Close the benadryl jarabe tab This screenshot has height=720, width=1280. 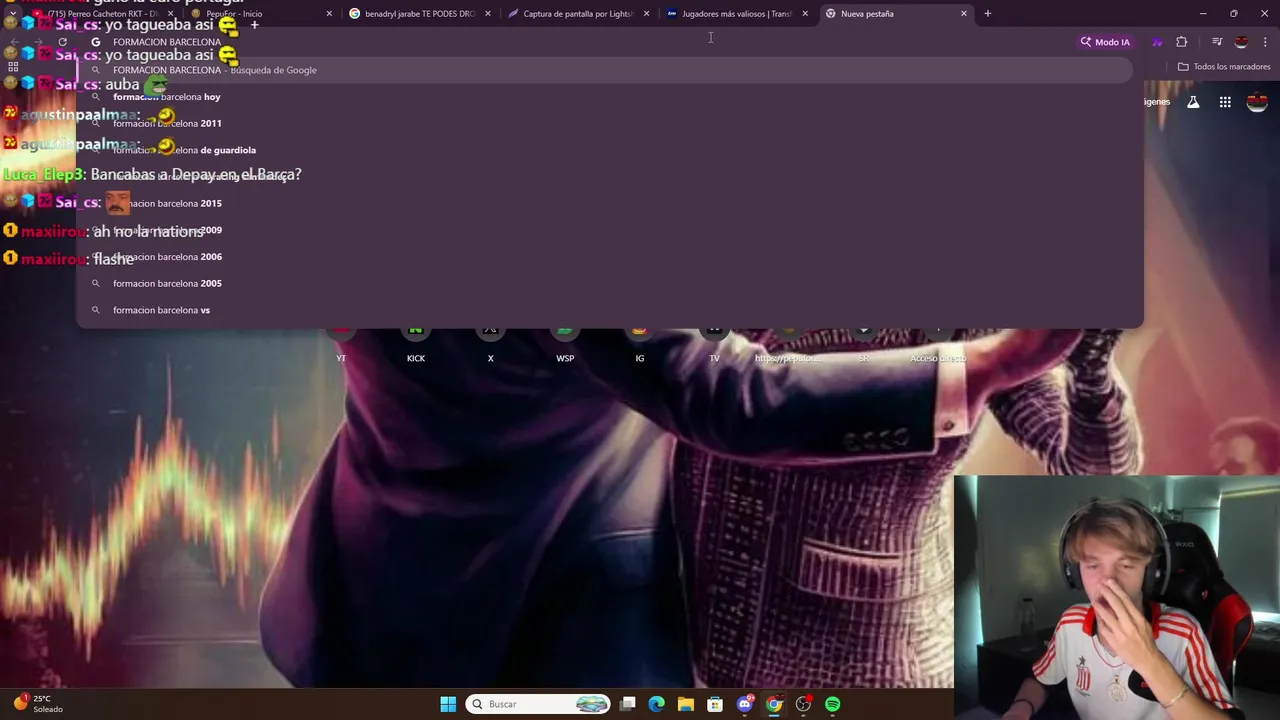pyautogui.click(x=488, y=14)
